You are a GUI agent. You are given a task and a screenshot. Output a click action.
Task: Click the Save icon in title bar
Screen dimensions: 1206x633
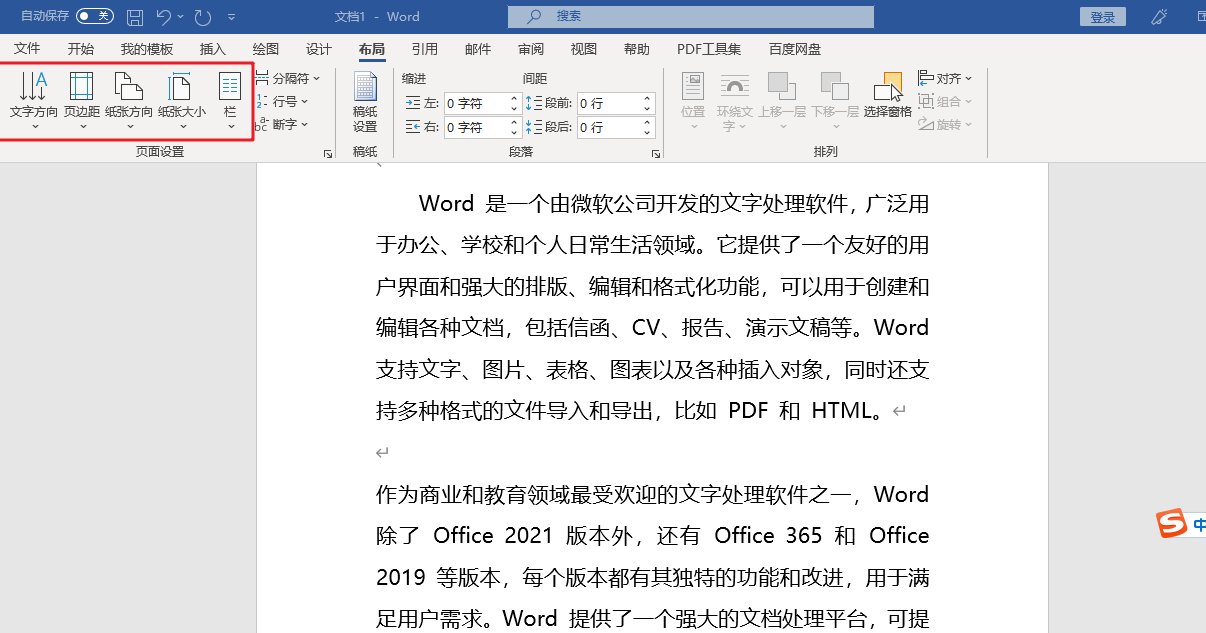pos(135,17)
